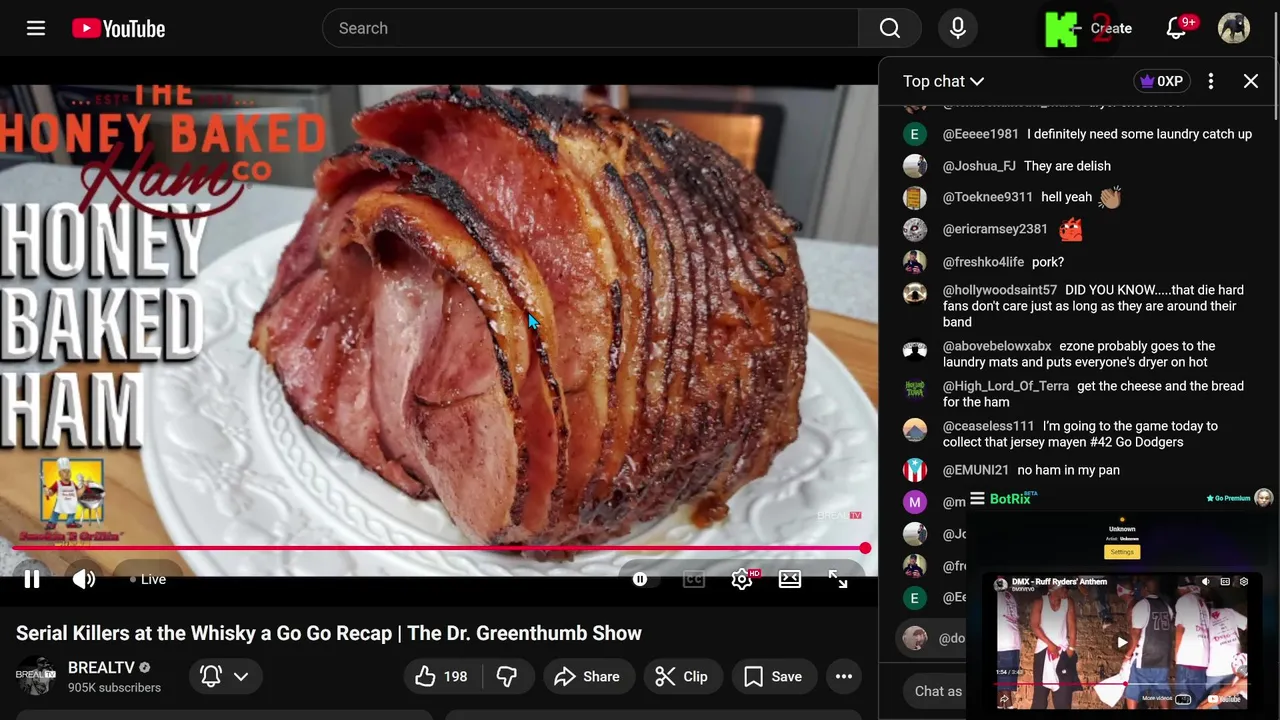Share the video
The height and width of the screenshot is (720, 1280).
pos(587,676)
